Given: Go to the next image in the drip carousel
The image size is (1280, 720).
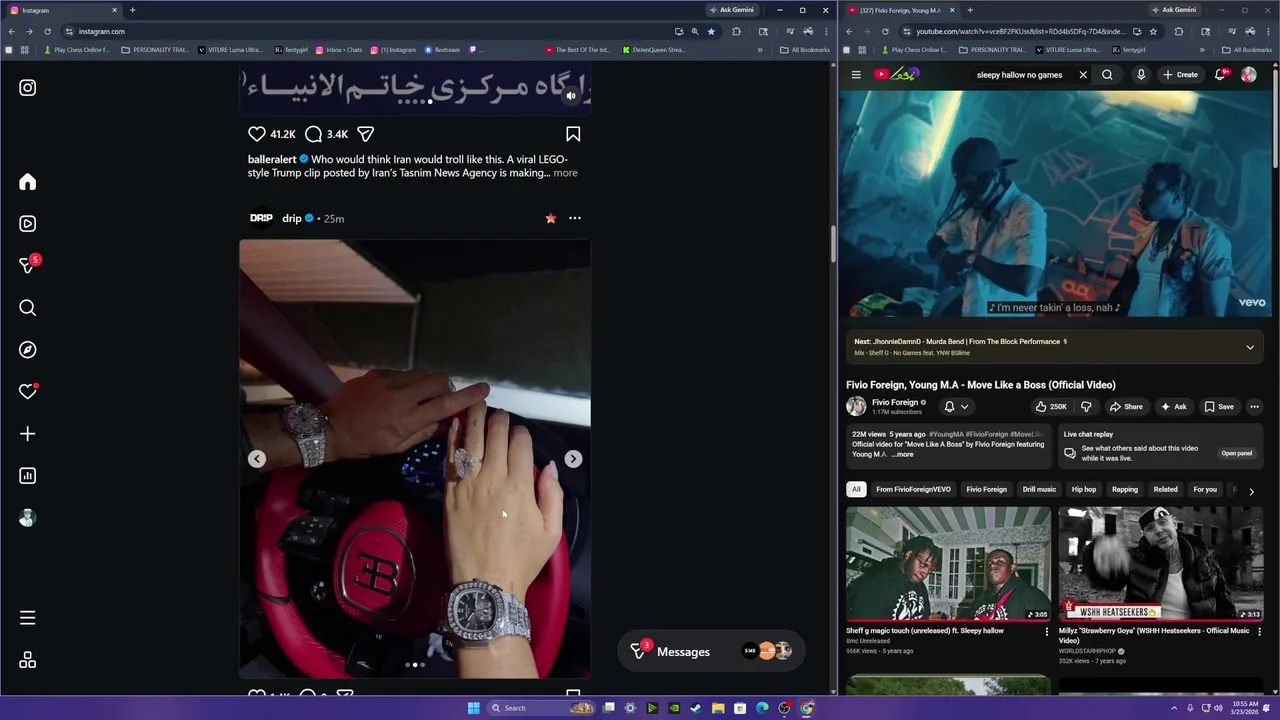Looking at the screenshot, I should tap(573, 459).
